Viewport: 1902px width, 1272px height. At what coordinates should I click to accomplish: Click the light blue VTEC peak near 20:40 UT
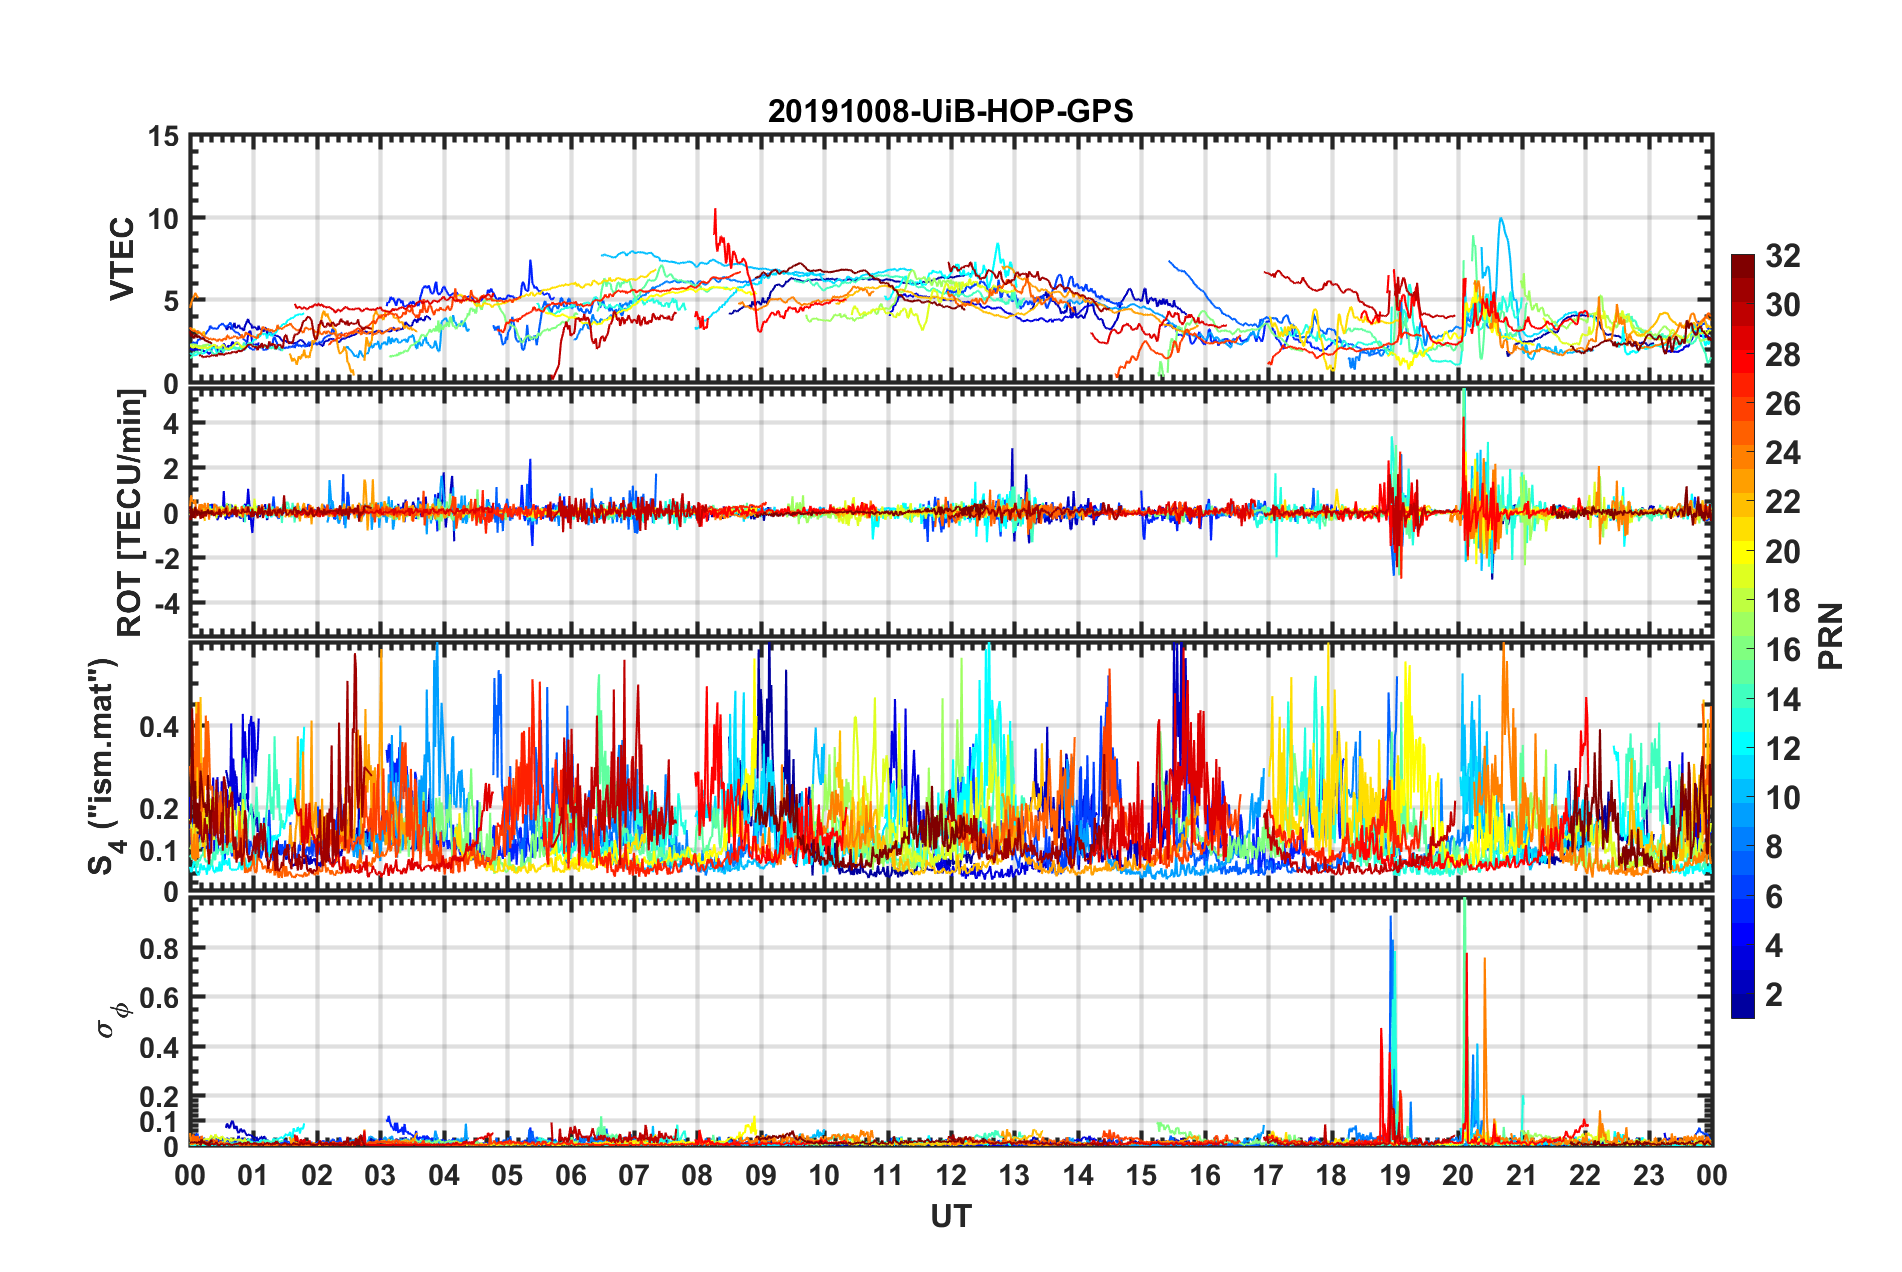click(x=1500, y=221)
